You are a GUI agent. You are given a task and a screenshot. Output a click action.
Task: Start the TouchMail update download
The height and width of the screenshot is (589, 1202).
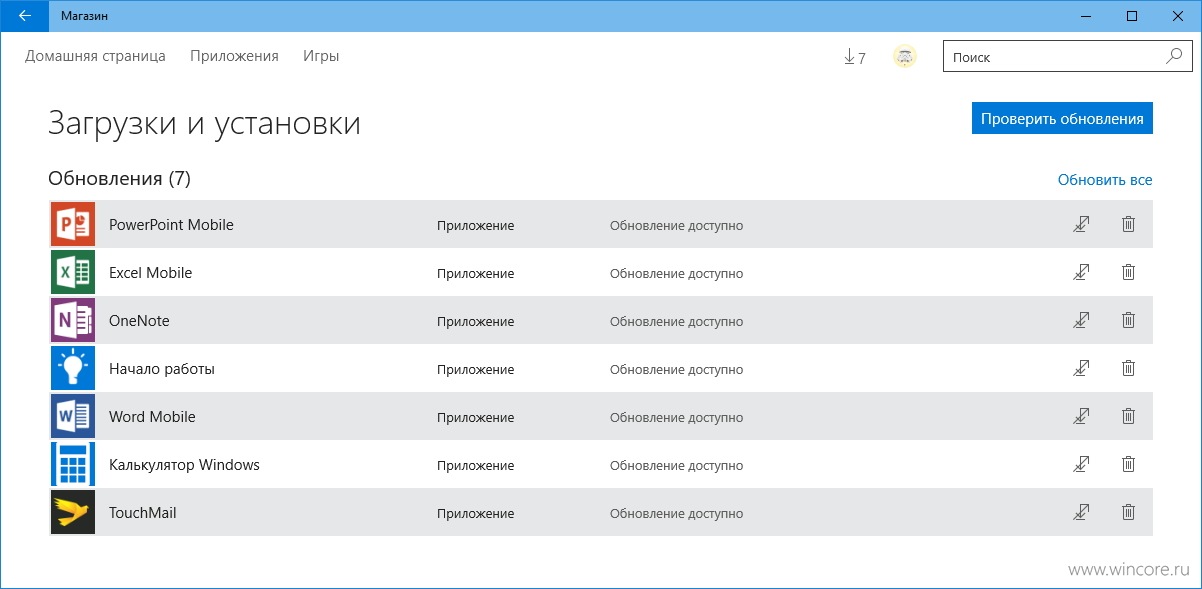pyautogui.click(x=1080, y=513)
